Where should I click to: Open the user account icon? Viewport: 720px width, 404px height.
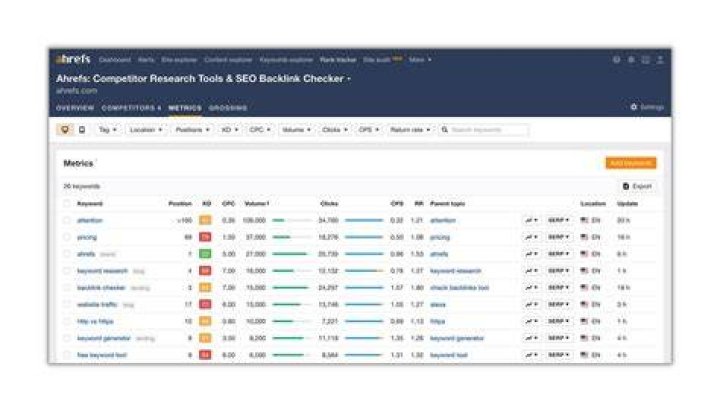coord(660,60)
